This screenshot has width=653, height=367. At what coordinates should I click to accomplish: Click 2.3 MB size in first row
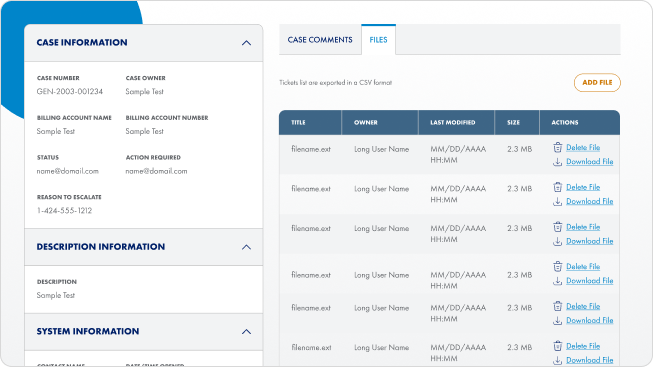point(519,149)
